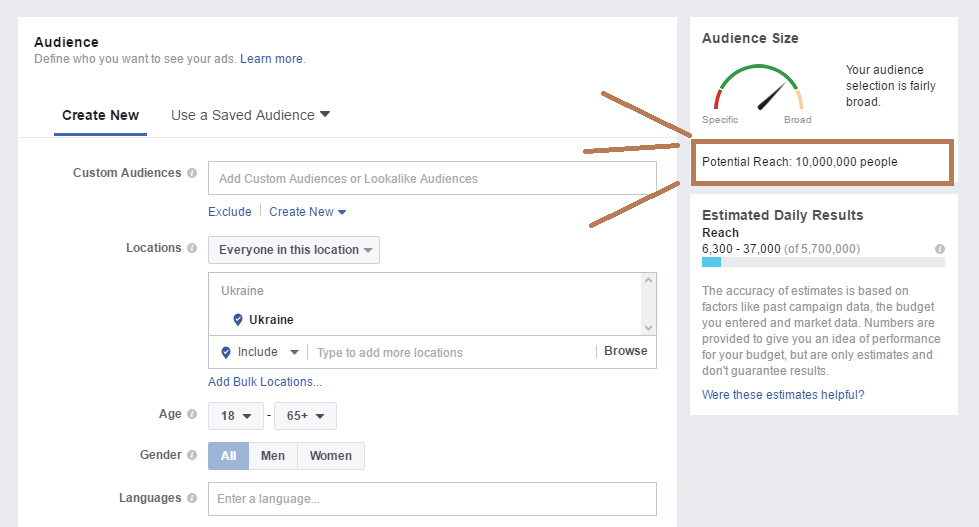Screen dimensions: 979x527
Task: Click the Ukraine location pin icon
Action: 238,320
